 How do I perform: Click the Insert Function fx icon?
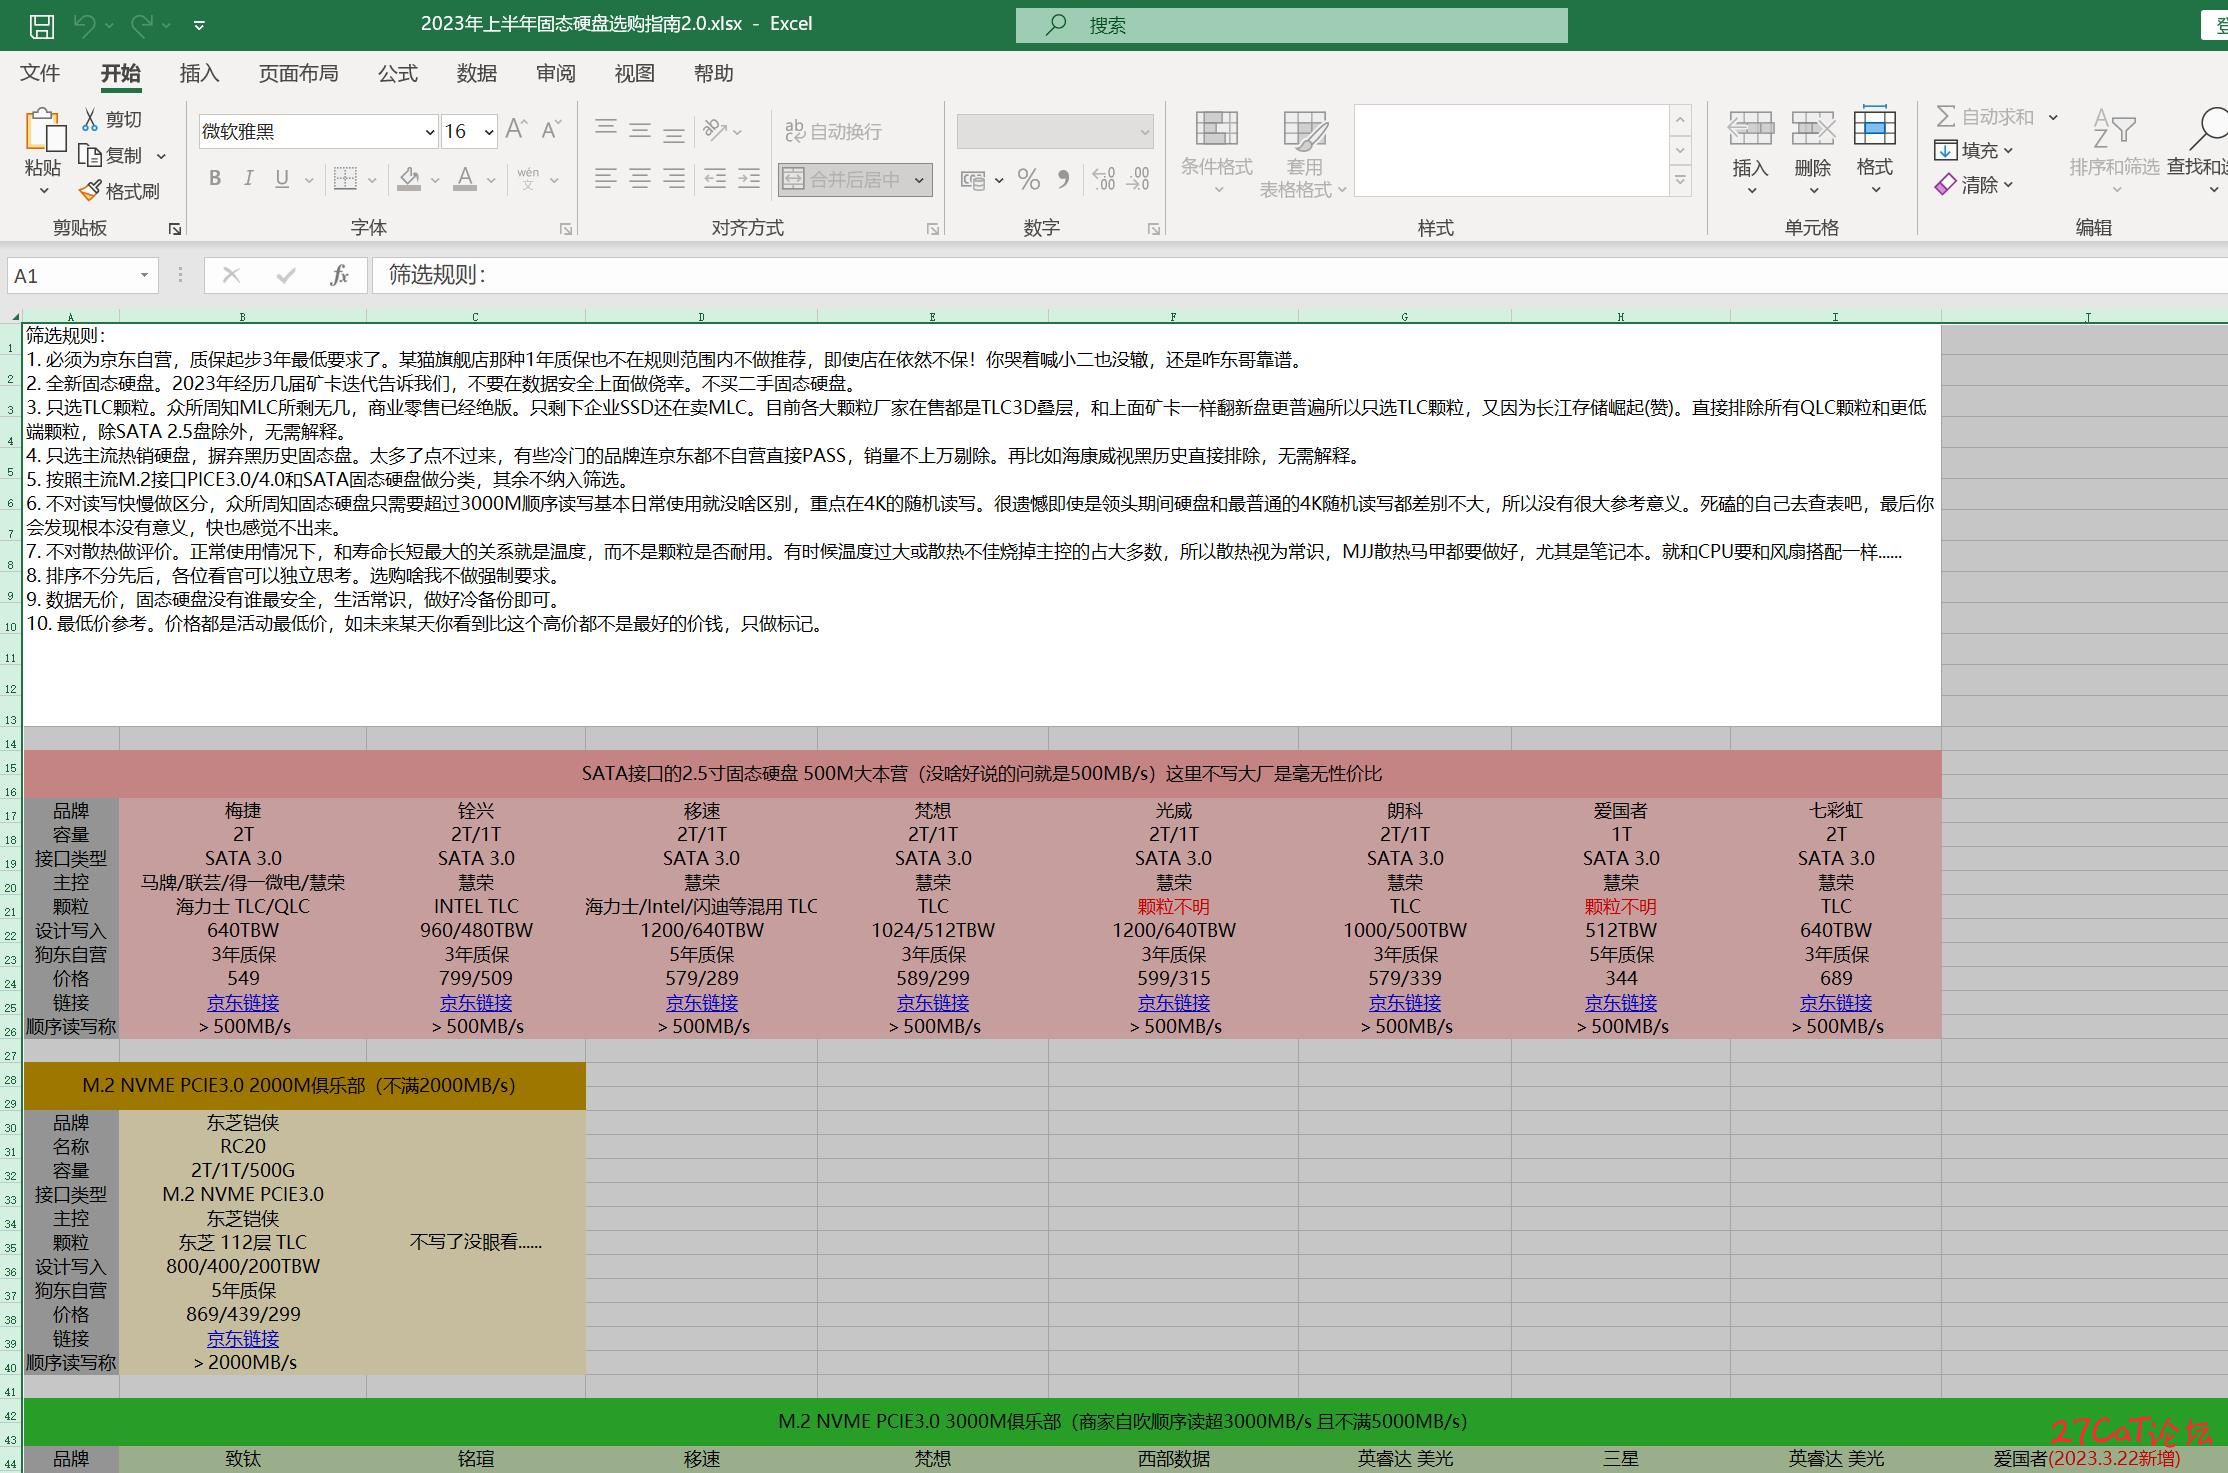(339, 276)
